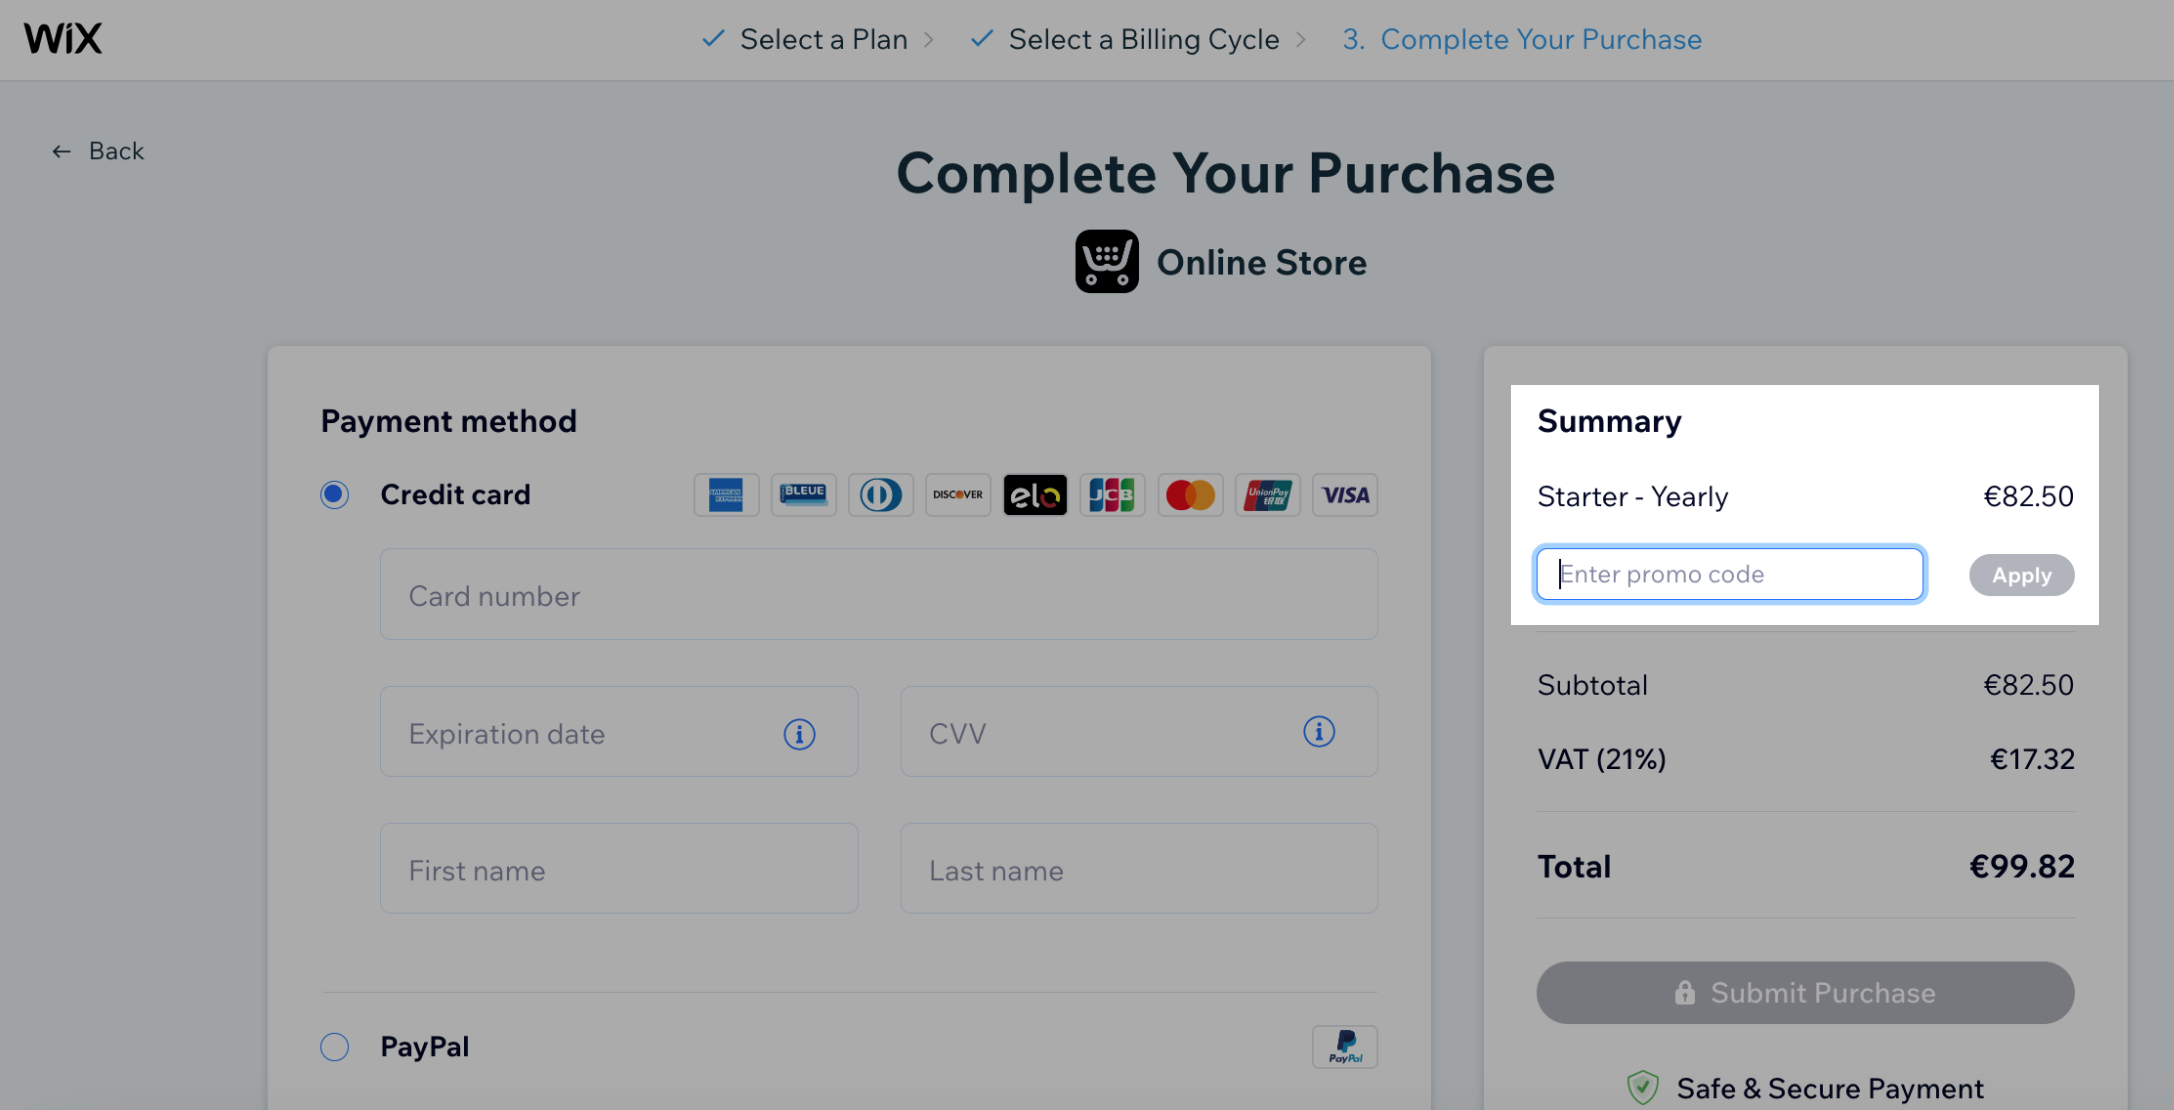This screenshot has height=1110, width=2174.
Task: Click the Elo card icon
Action: (1035, 494)
